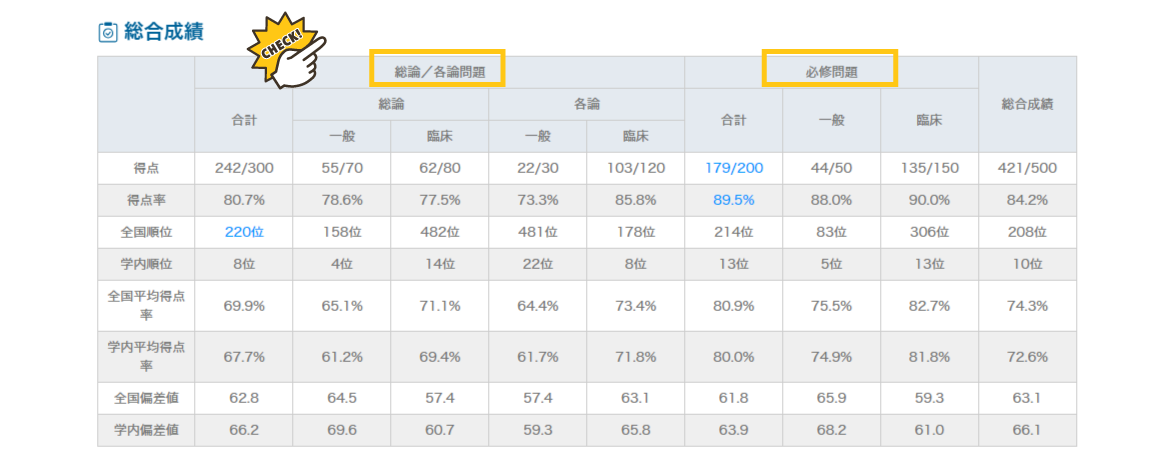Image resolution: width=1173 pixels, height=476 pixels.
Task: Select the 総論／各論問題 group header
Action: click(x=440, y=73)
